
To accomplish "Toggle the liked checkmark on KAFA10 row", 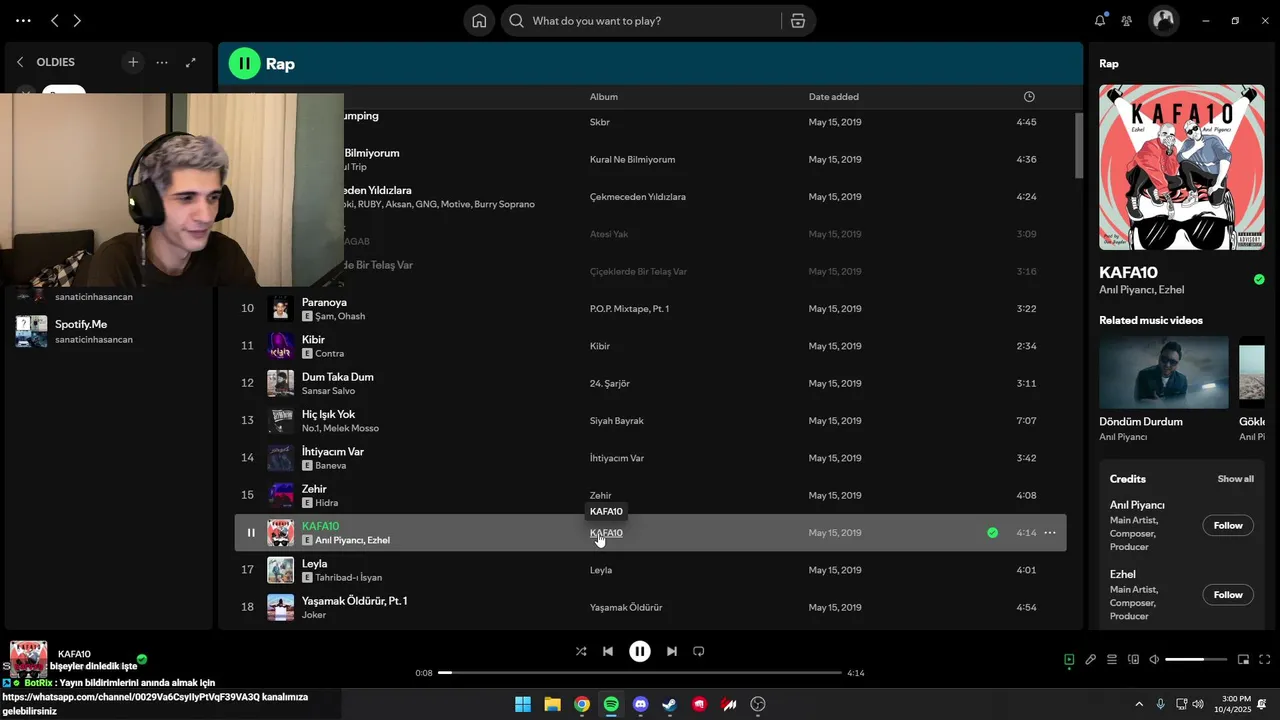I will tap(992, 533).
